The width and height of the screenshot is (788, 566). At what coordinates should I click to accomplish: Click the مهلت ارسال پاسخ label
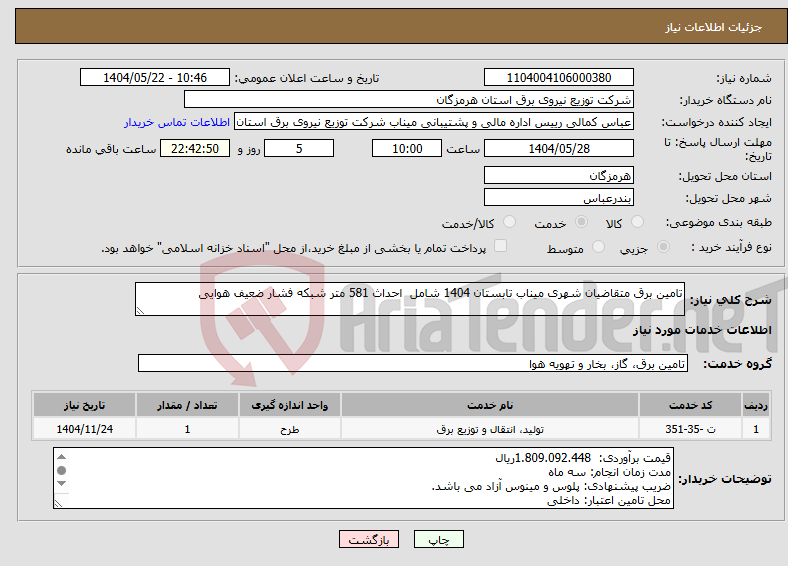point(718,149)
